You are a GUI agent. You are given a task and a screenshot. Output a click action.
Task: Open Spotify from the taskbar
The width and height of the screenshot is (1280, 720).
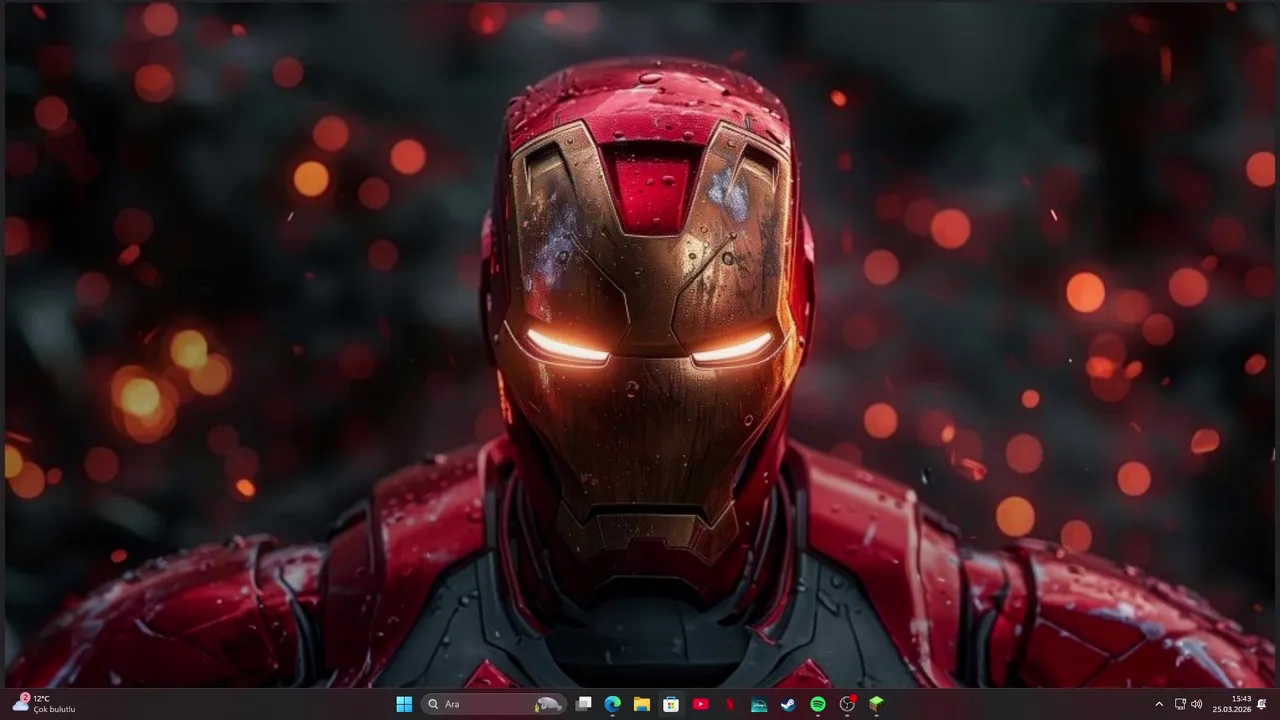tap(817, 704)
